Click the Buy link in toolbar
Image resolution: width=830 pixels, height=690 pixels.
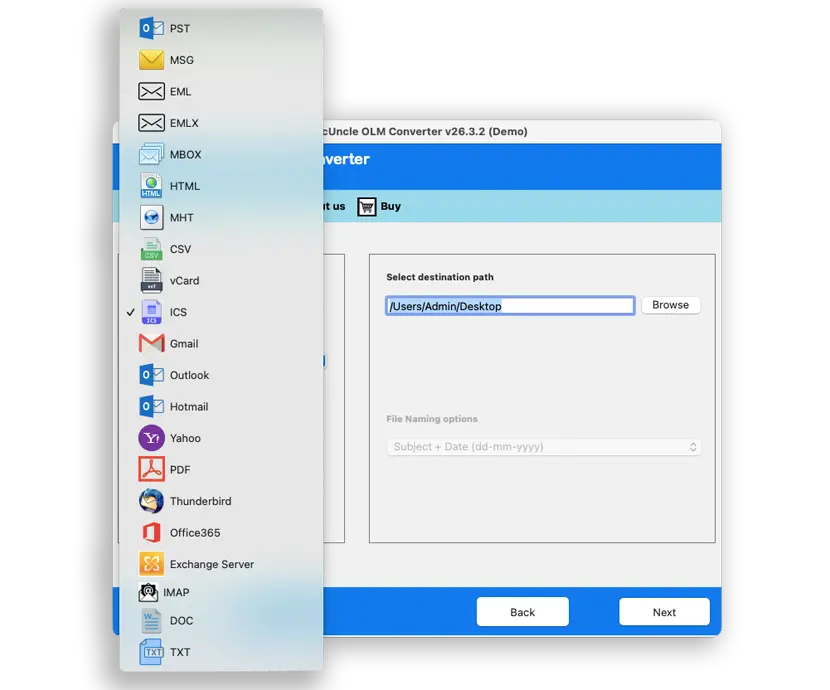point(391,206)
